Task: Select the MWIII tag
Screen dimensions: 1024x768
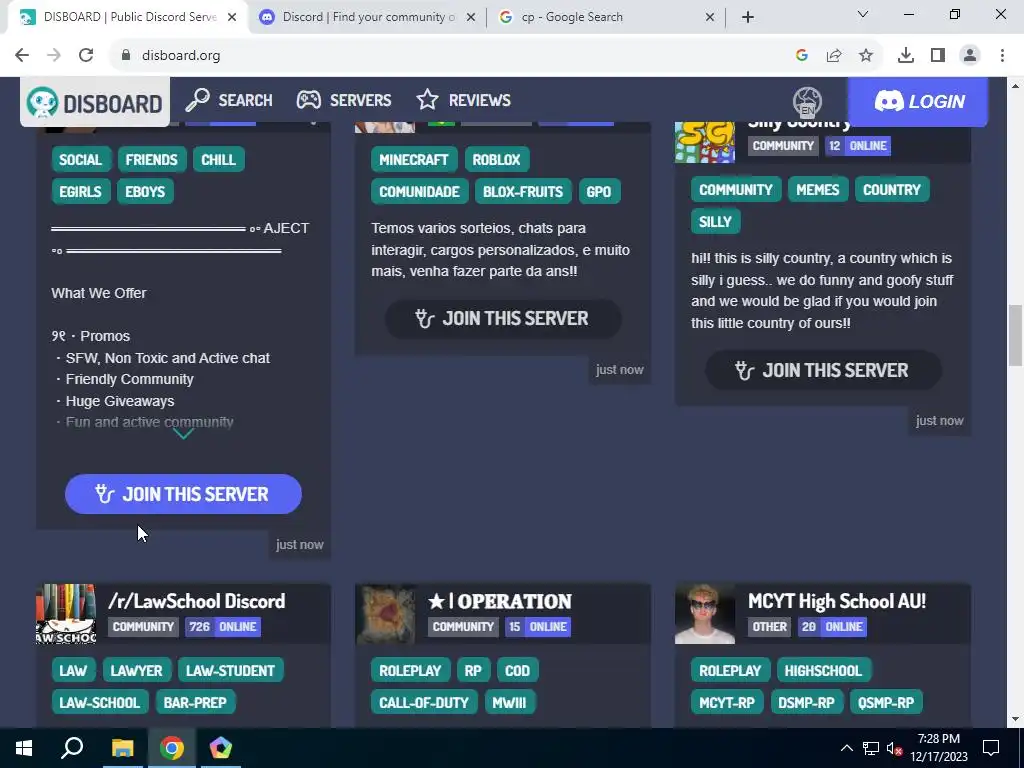Action: (509, 702)
